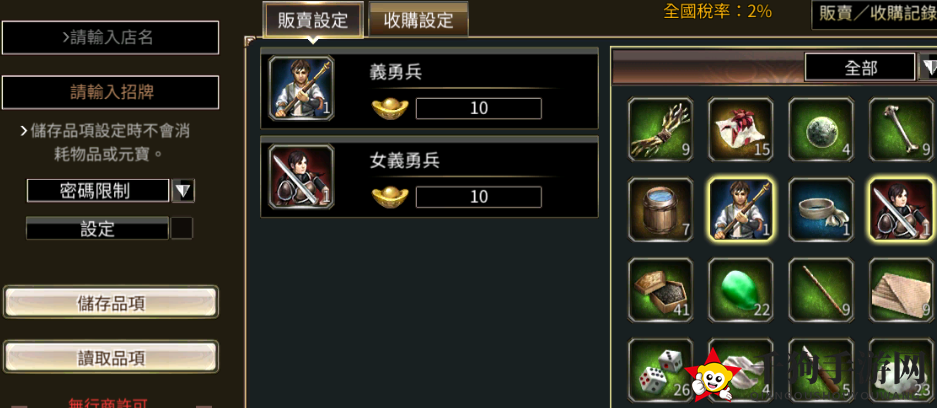The width and height of the screenshot is (937, 408).
Task: Select the wrapped gift cloth item with count 15
Action: (x=740, y=130)
